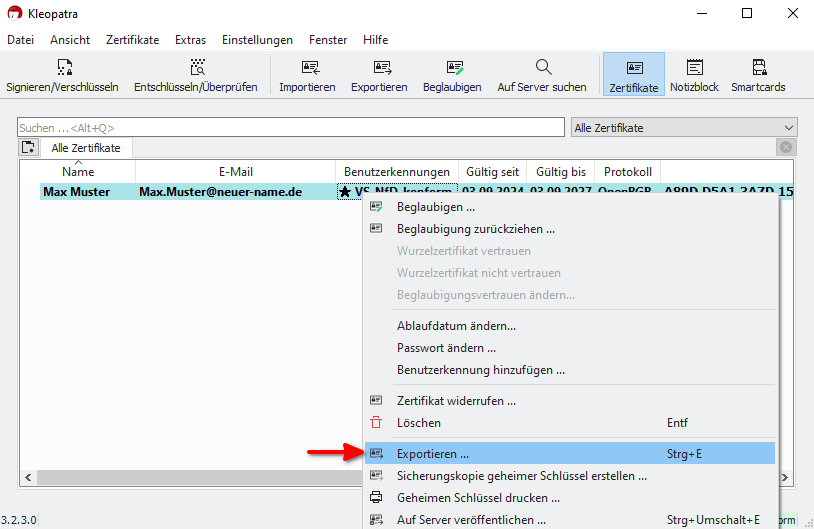Close the current tab with the round X
The height and width of the screenshot is (529, 814).
pyautogui.click(x=786, y=147)
